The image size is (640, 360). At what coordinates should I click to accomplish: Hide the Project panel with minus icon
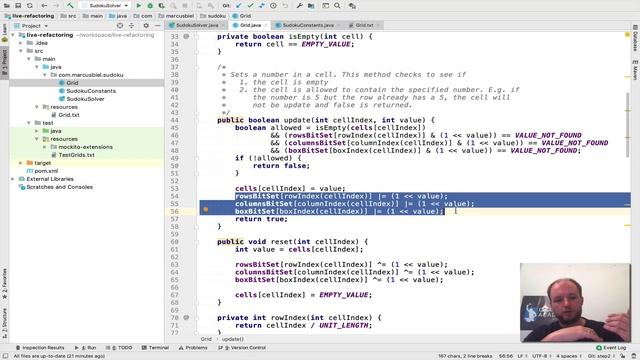click(x=158, y=26)
